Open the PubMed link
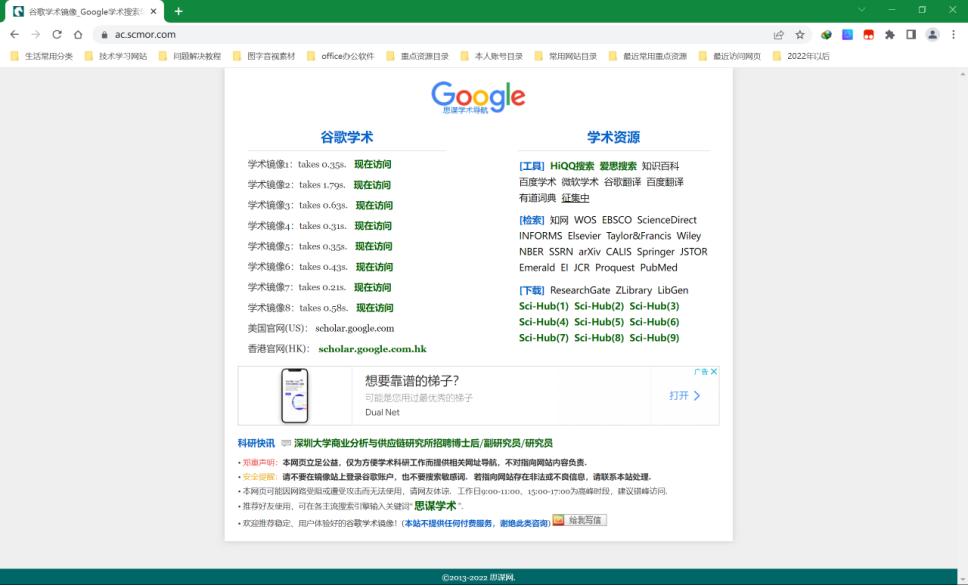Viewport: 968px width, 586px height. click(659, 268)
